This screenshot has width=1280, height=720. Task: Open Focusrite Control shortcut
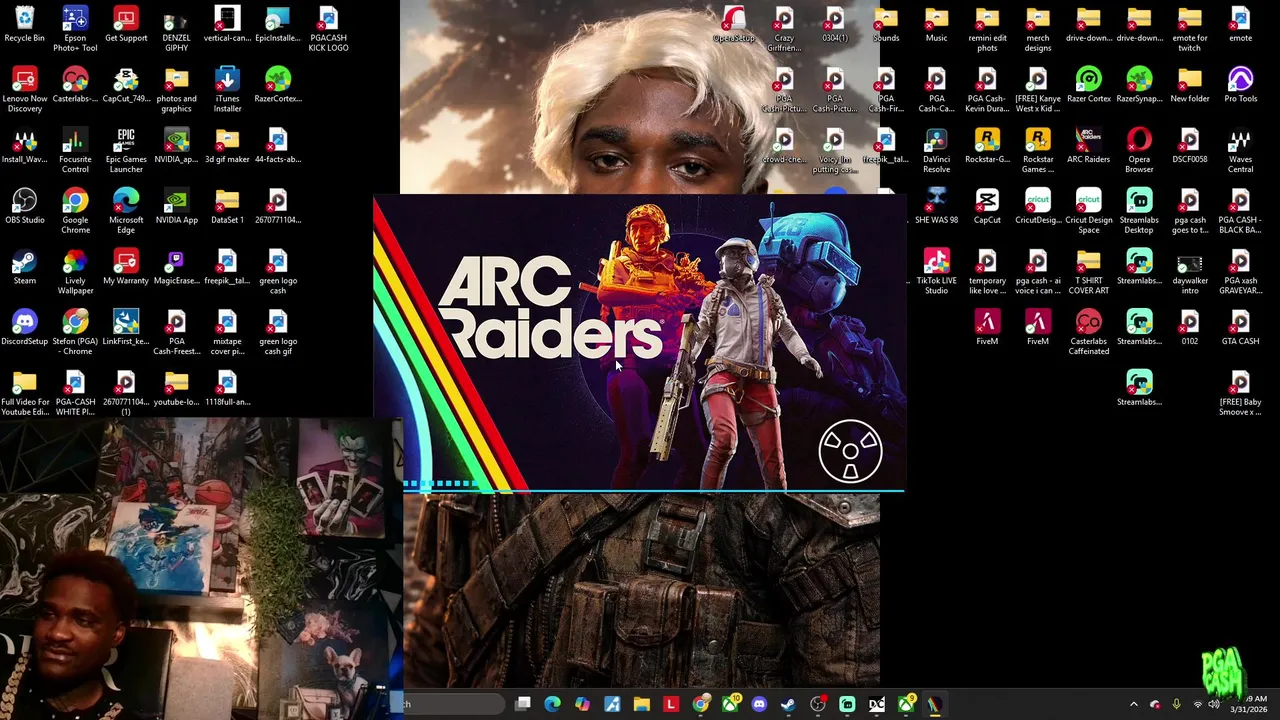pyautogui.click(x=75, y=151)
